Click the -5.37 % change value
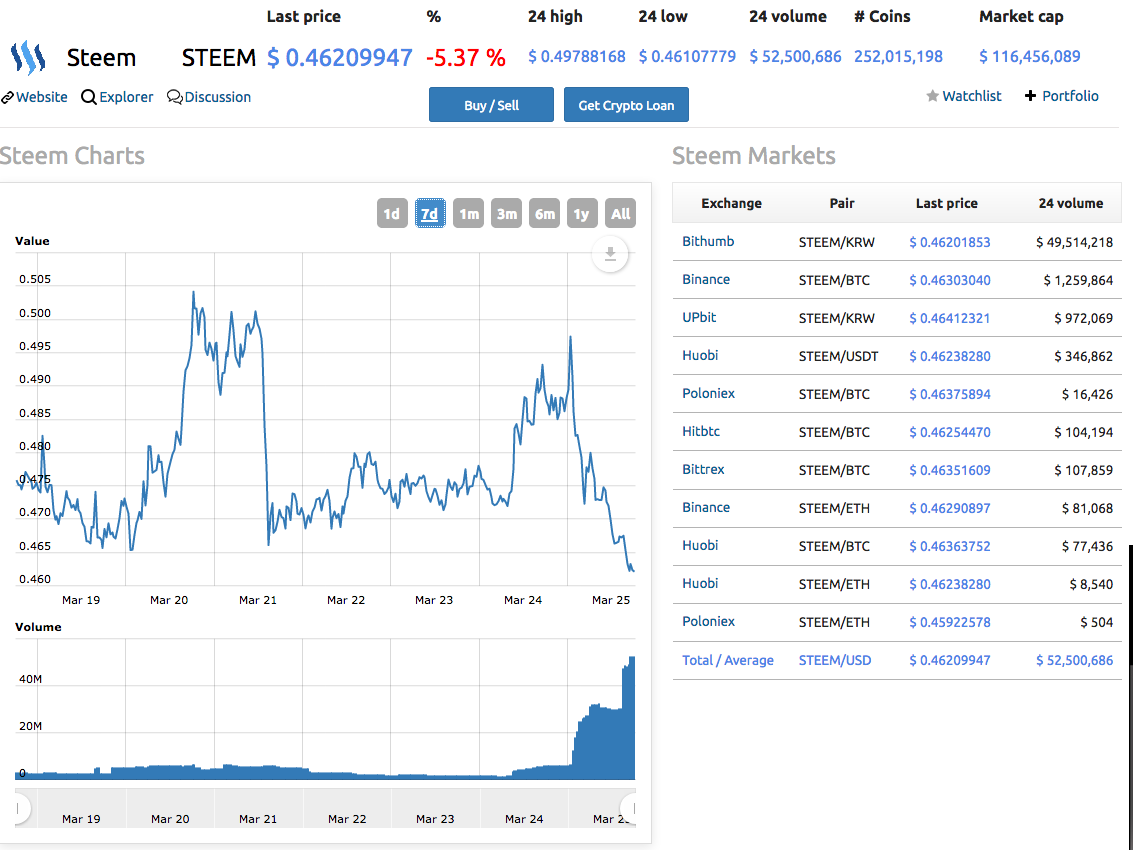The height and width of the screenshot is (850, 1133). click(x=465, y=57)
